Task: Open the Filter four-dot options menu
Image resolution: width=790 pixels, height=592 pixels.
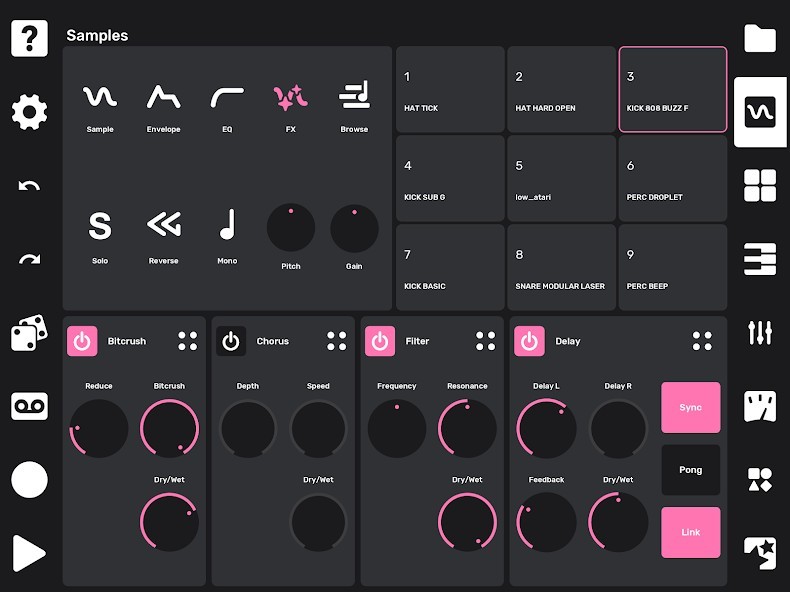Action: 486,341
